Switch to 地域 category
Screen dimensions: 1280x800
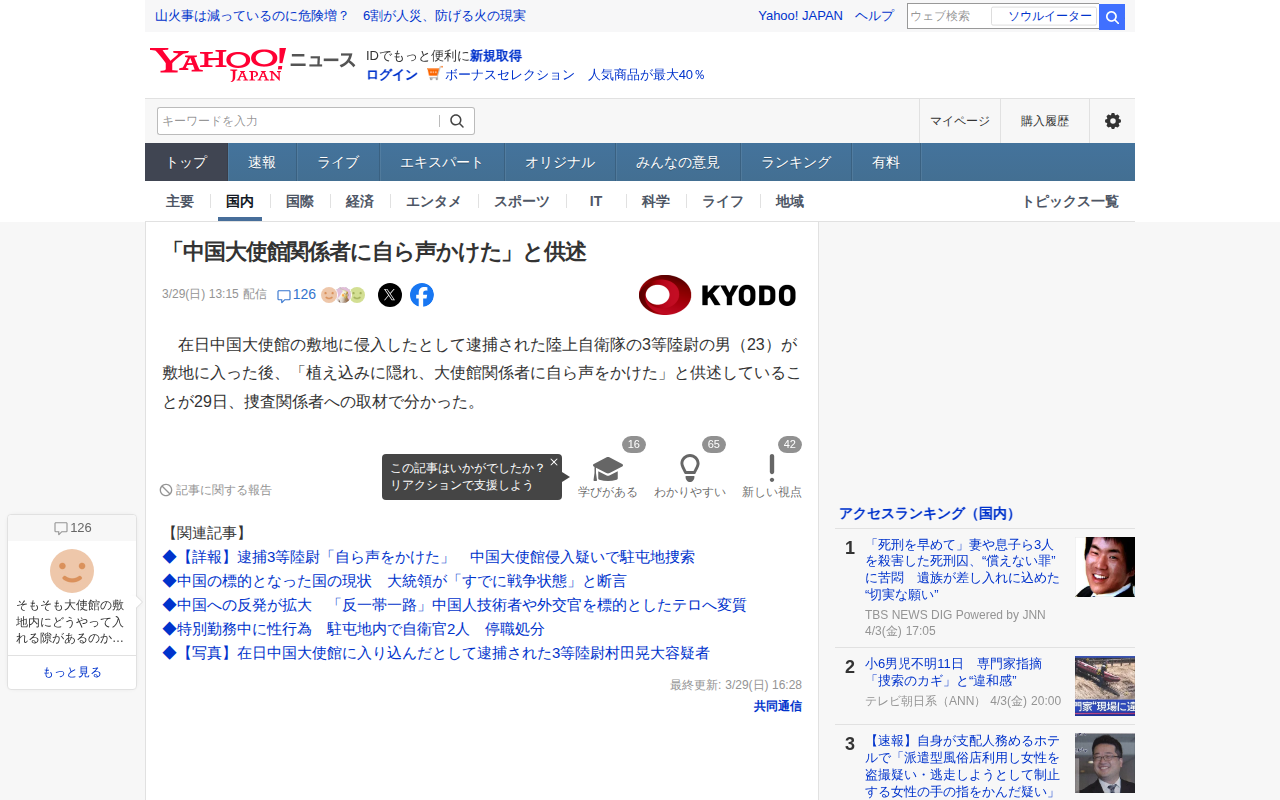coord(790,201)
